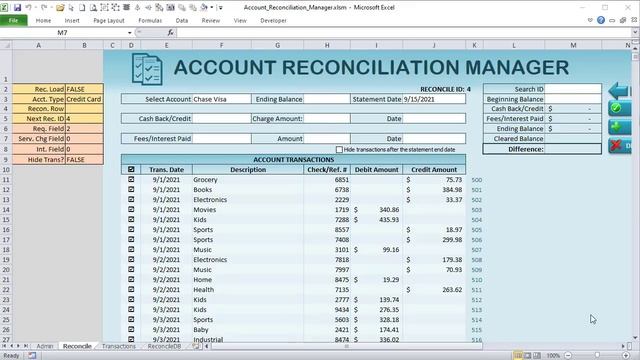
Task: Open the Developer ribbon tab
Action: coord(273,20)
